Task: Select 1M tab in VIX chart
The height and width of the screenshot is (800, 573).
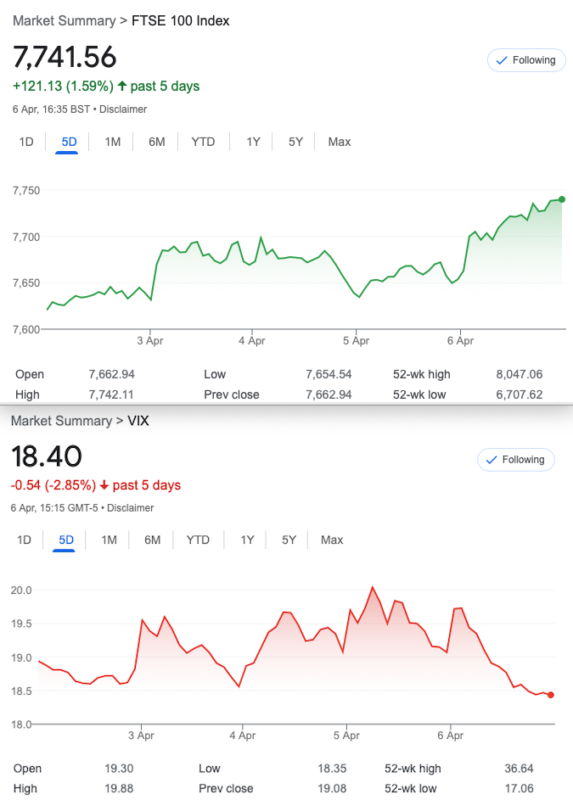Action: [109, 540]
